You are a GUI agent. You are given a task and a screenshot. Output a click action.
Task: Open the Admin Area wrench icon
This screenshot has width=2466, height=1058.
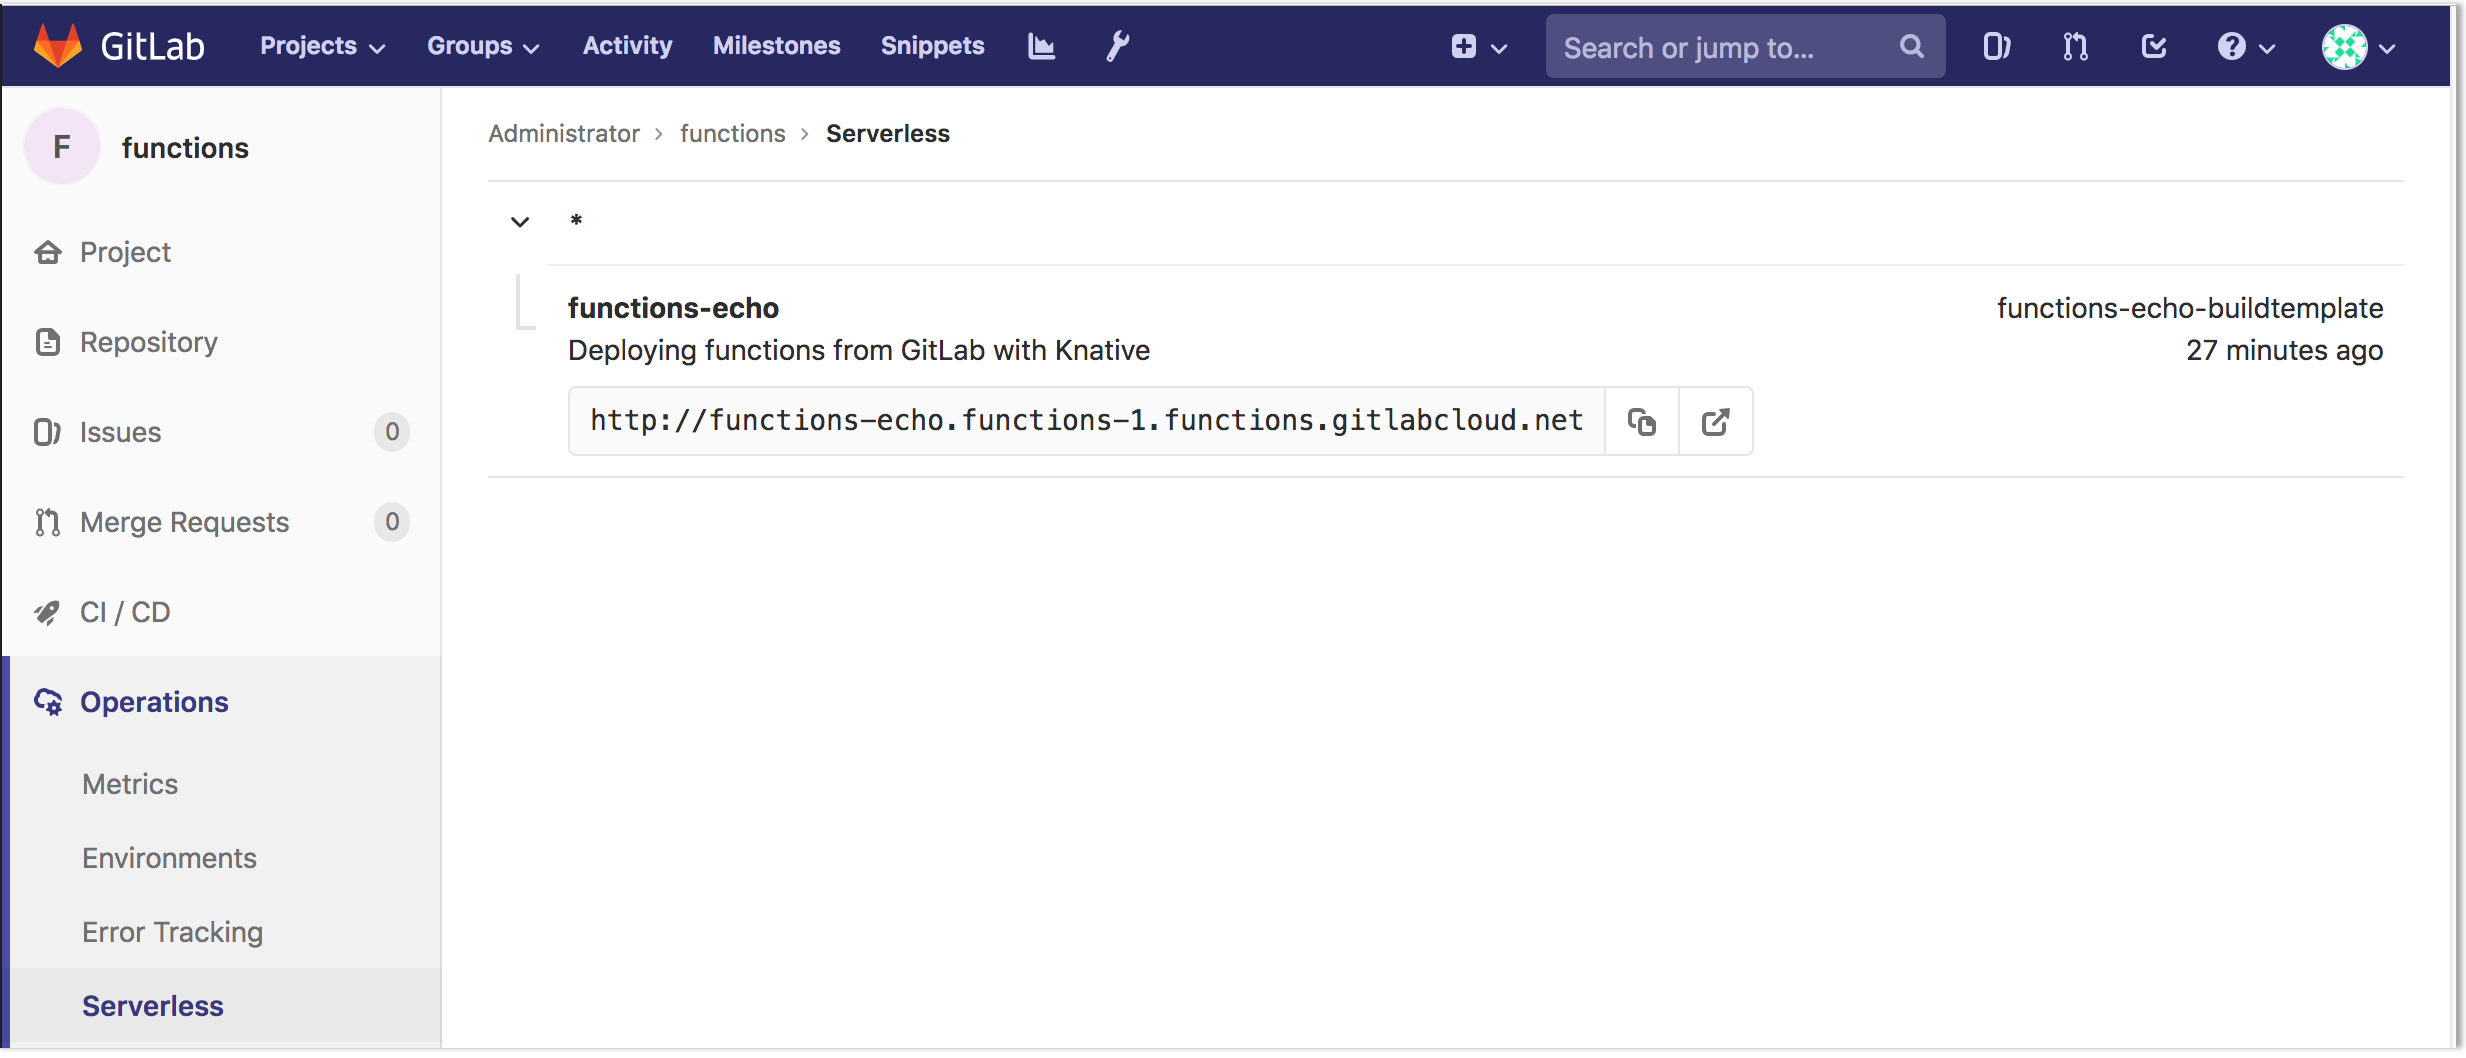[1117, 46]
